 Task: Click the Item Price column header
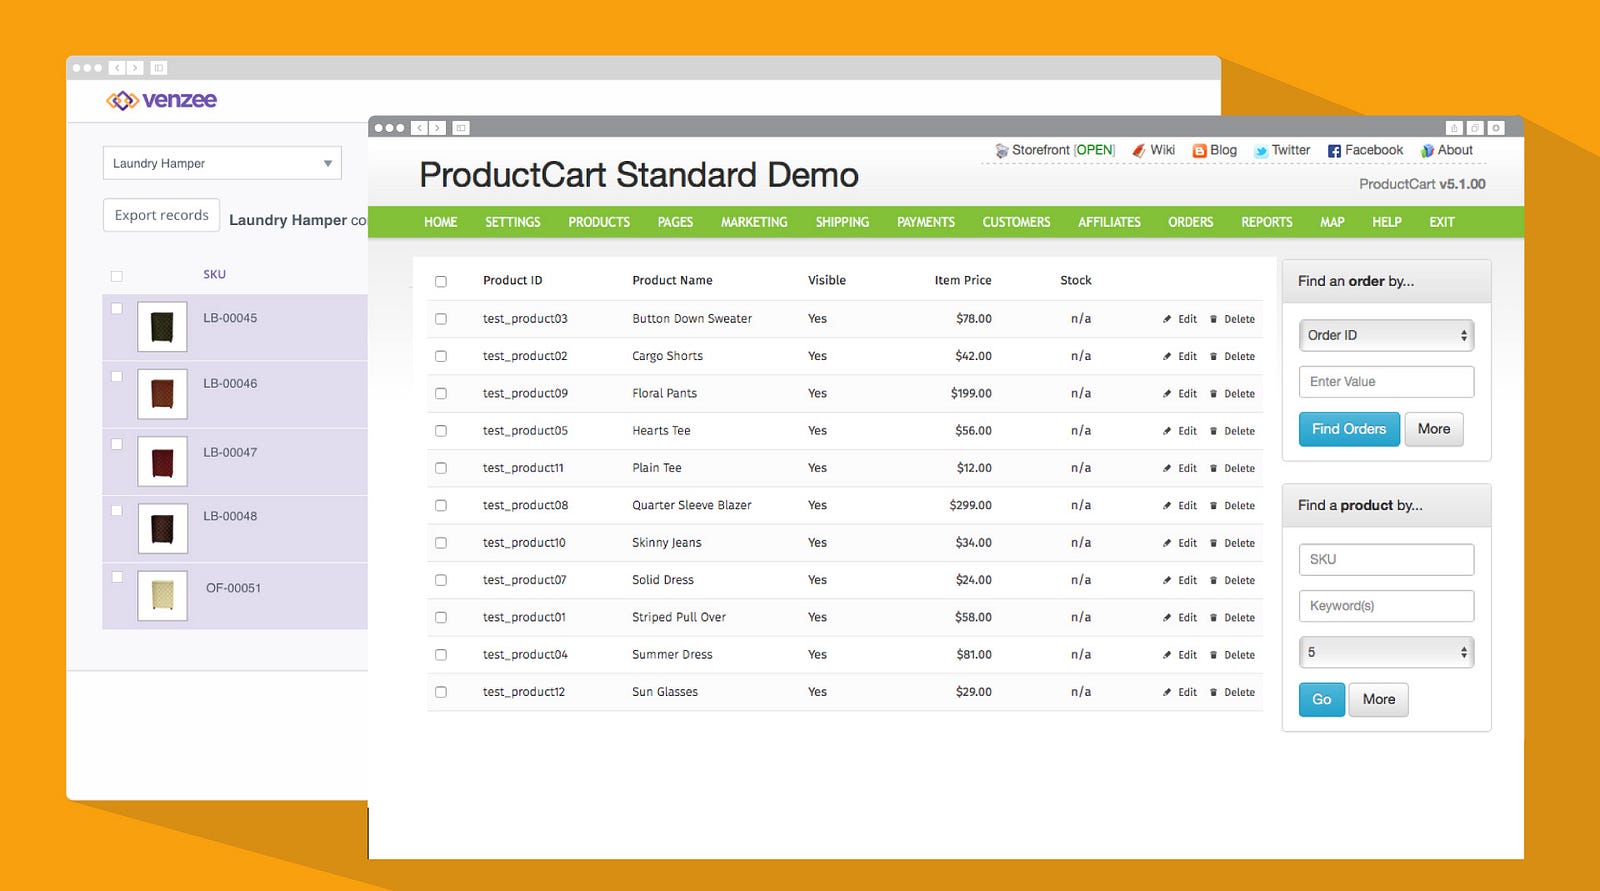(963, 281)
